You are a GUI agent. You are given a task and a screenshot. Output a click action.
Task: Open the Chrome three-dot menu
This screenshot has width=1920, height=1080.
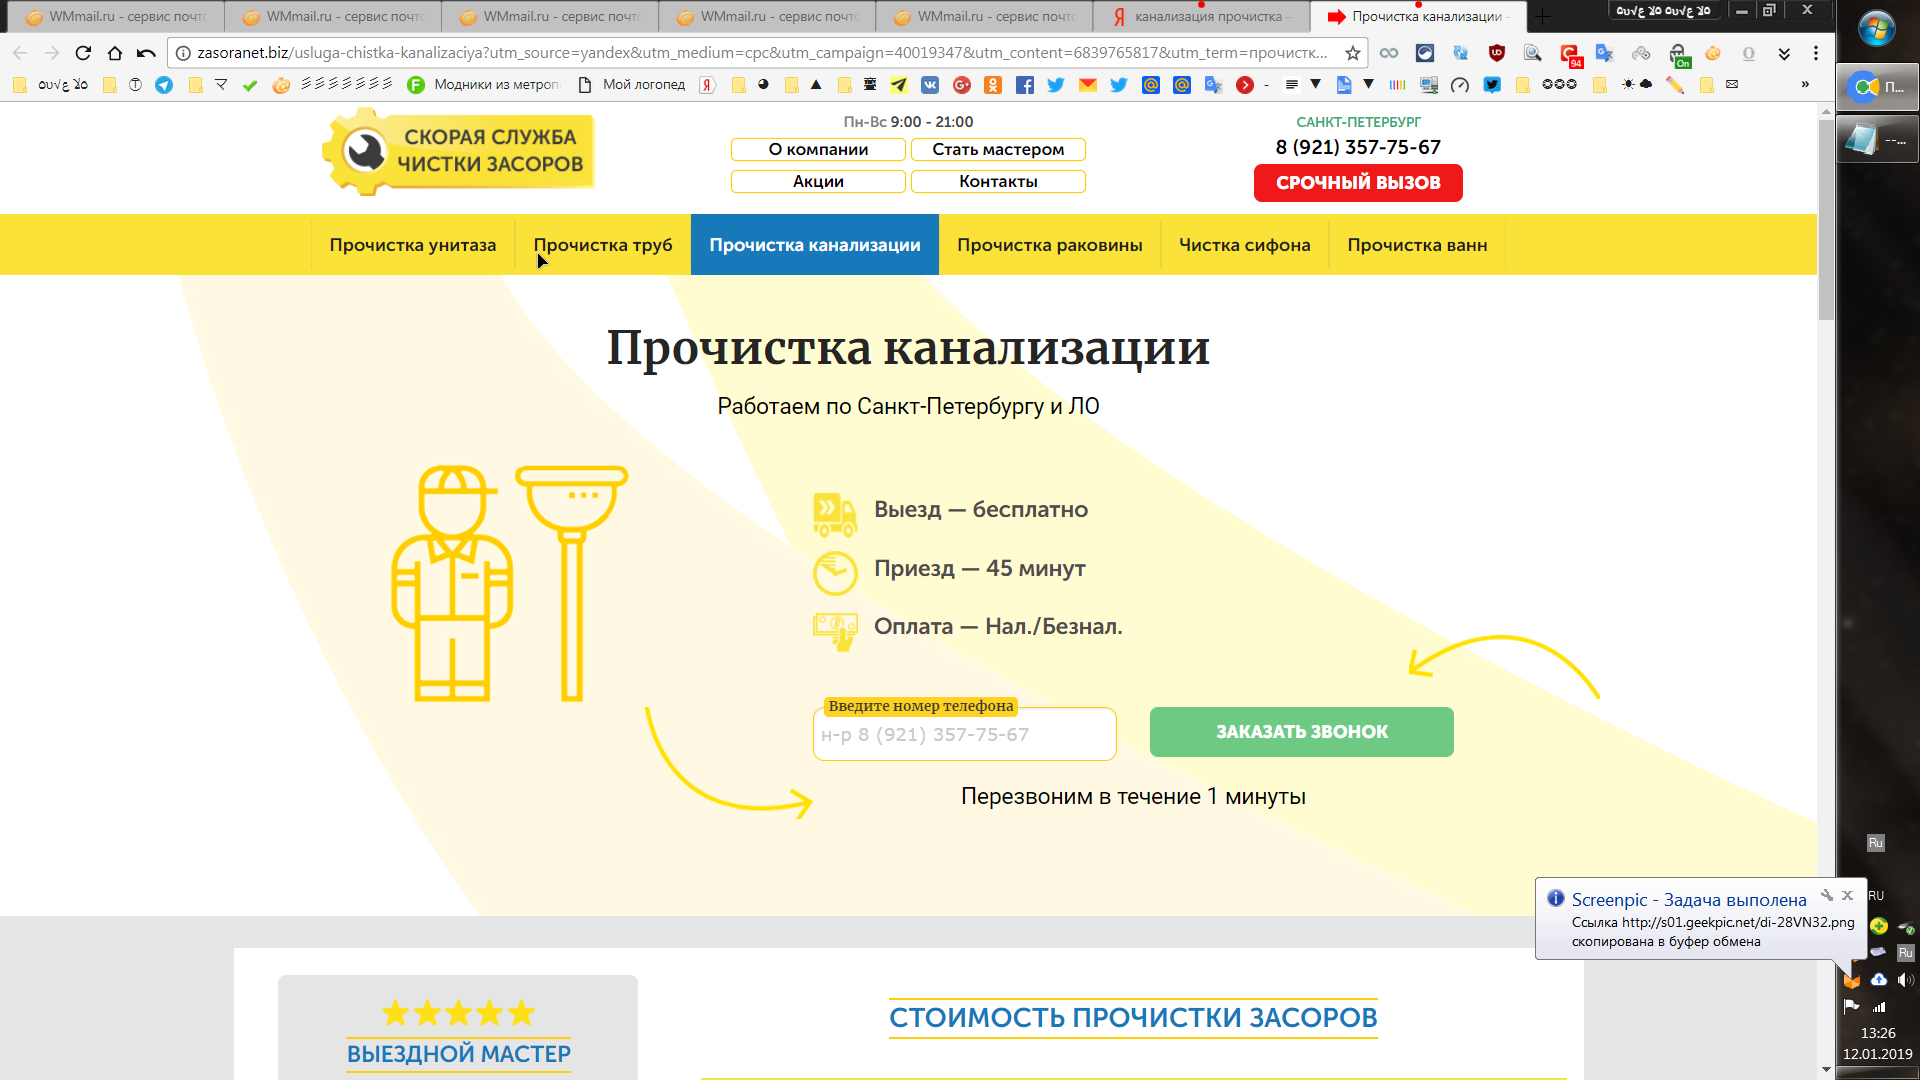tap(1816, 53)
